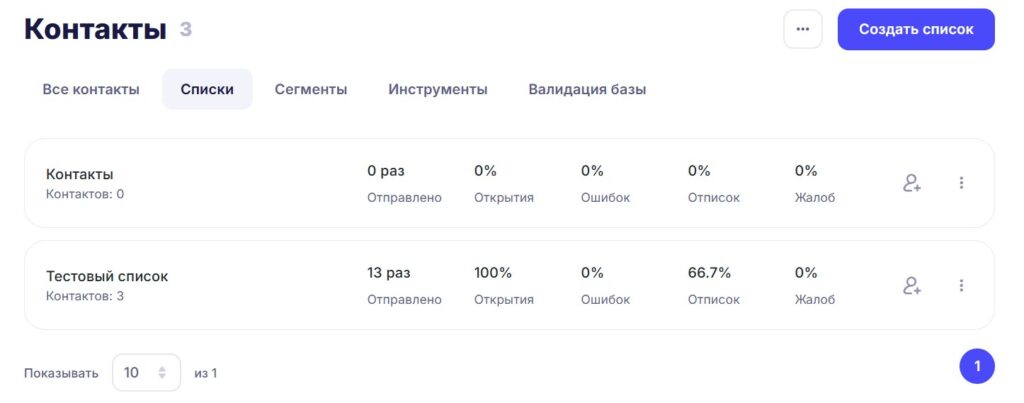This screenshot has height=403, width=1024.
Task: Click 100% Открытия value
Action: [493, 273]
